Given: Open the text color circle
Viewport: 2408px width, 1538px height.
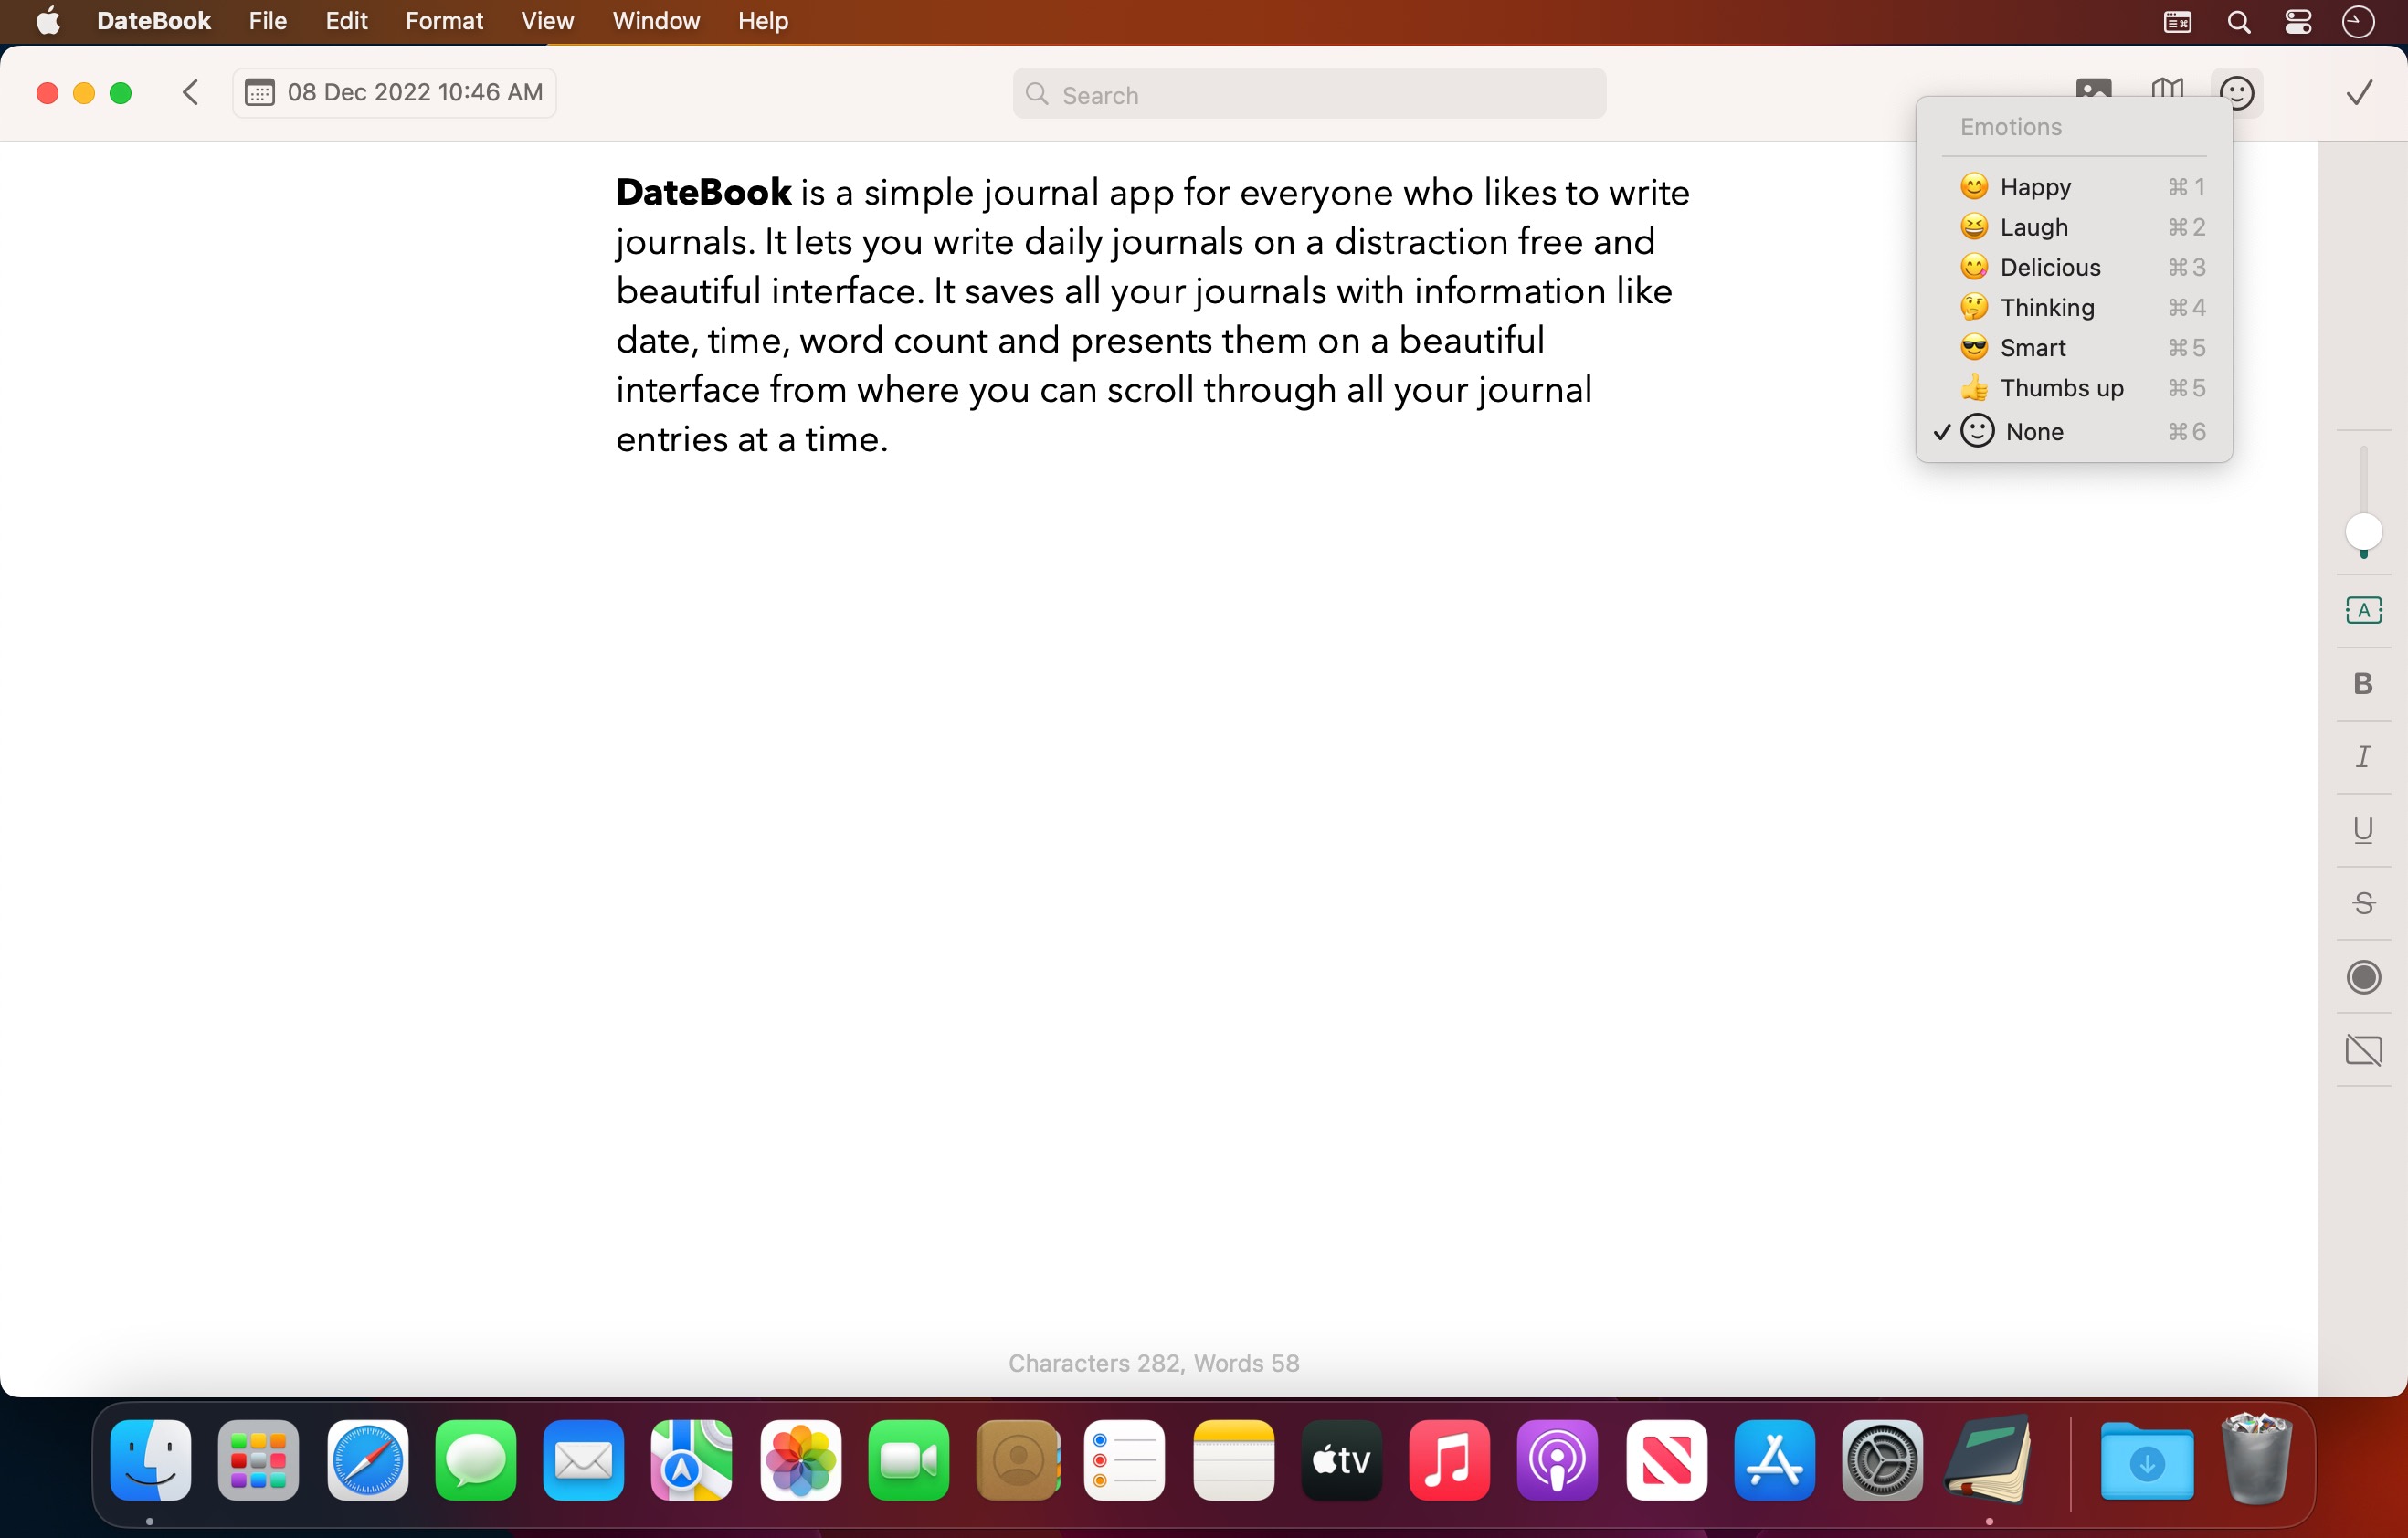Looking at the screenshot, I should [x=2363, y=977].
